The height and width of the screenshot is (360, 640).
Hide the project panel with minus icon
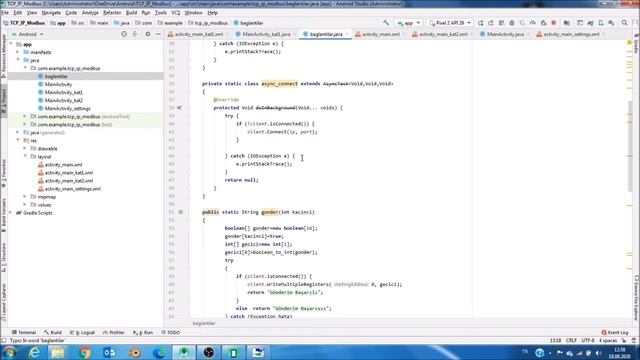click(x=158, y=34)
